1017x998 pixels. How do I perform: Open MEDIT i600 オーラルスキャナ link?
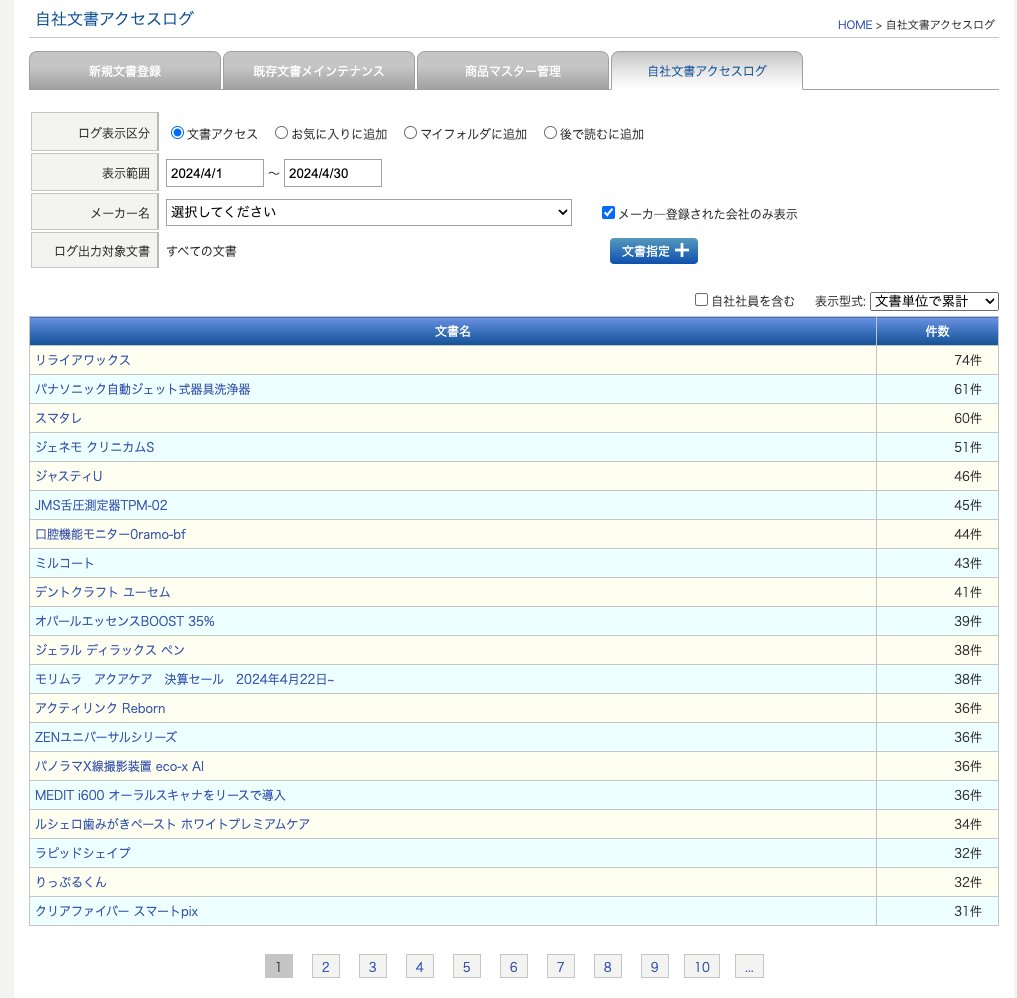160,795
